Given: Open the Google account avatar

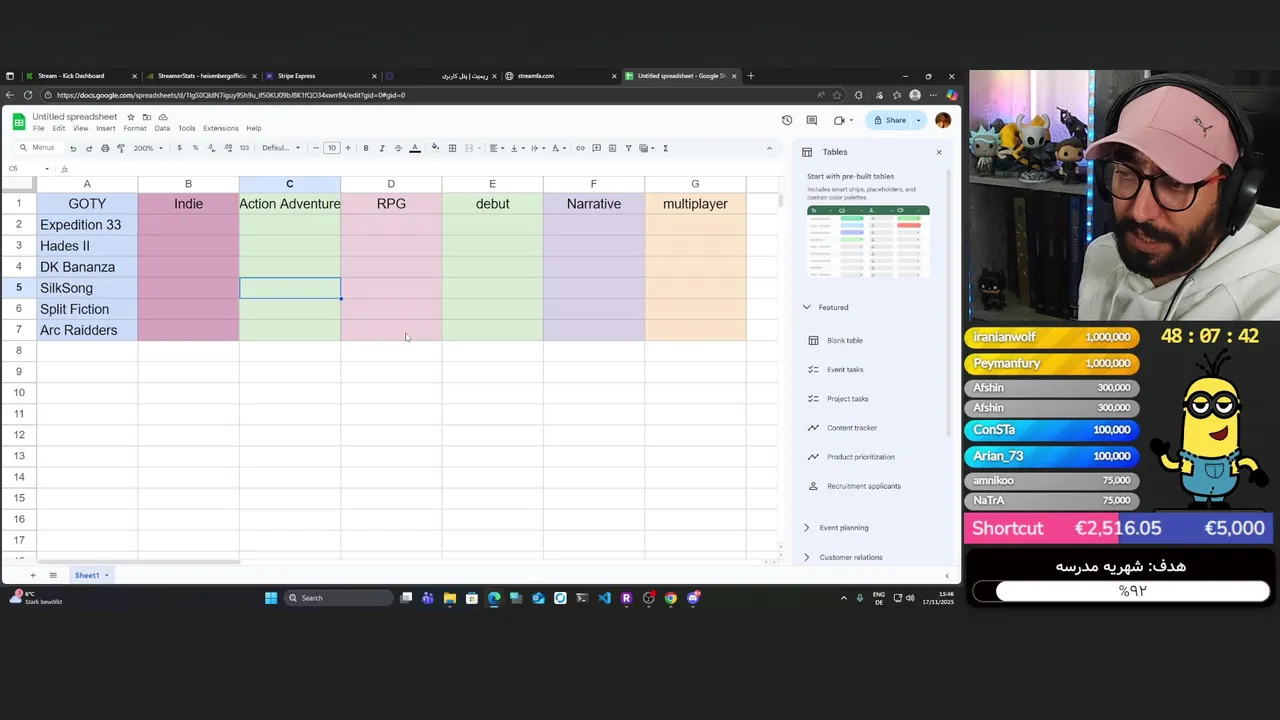Looking at the screenshot, I should [943, 120].
